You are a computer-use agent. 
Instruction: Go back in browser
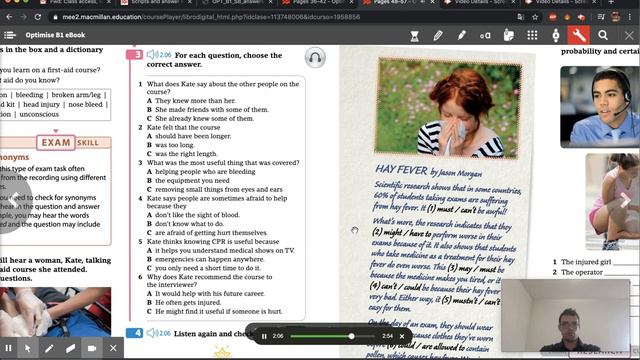[x=9, y=17]
